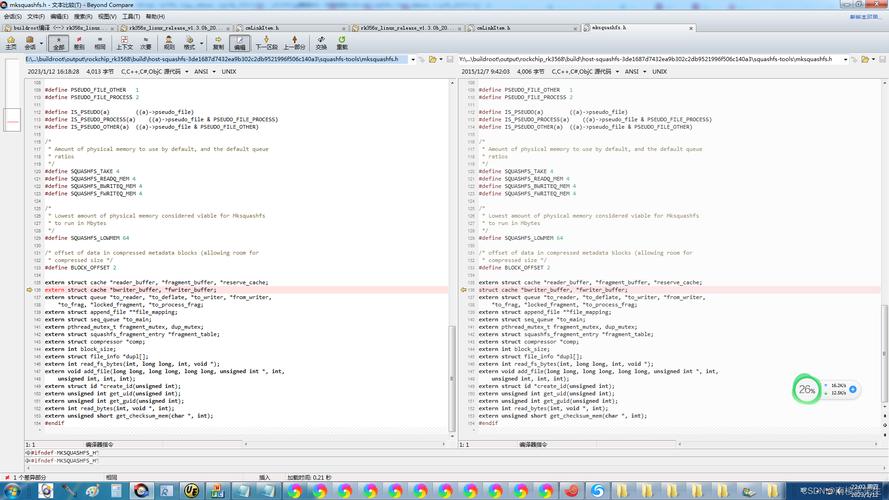Open the 帮助(H) menu

[155, 16]
